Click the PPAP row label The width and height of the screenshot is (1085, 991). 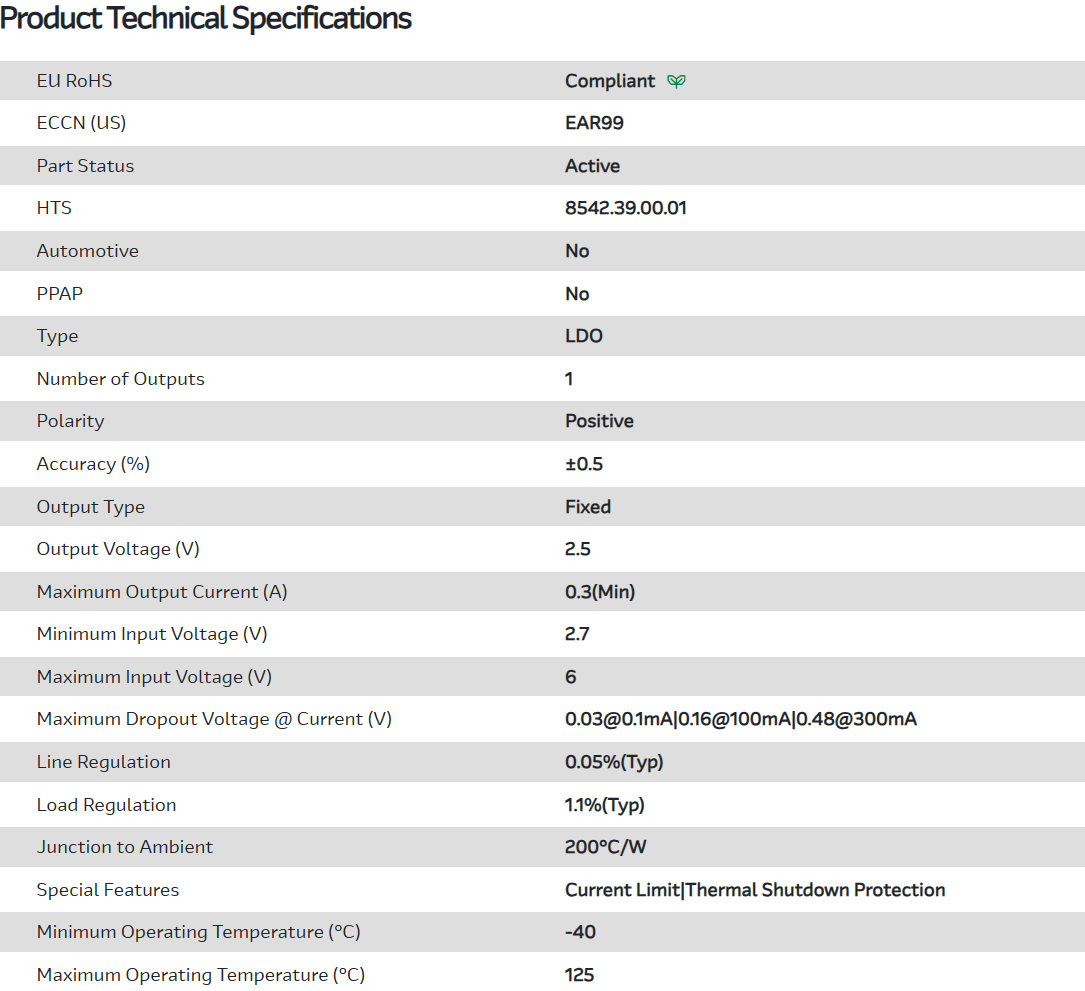(61, 294)
